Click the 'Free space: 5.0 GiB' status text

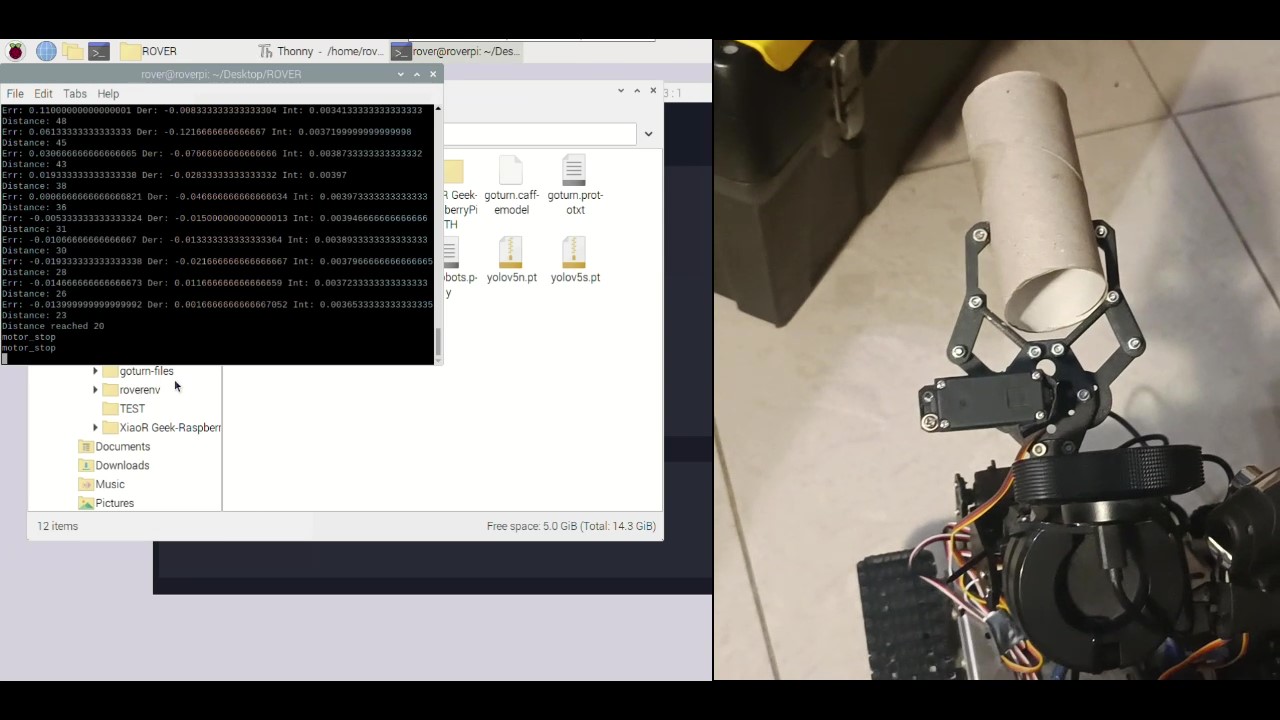[x=571, y=526]
